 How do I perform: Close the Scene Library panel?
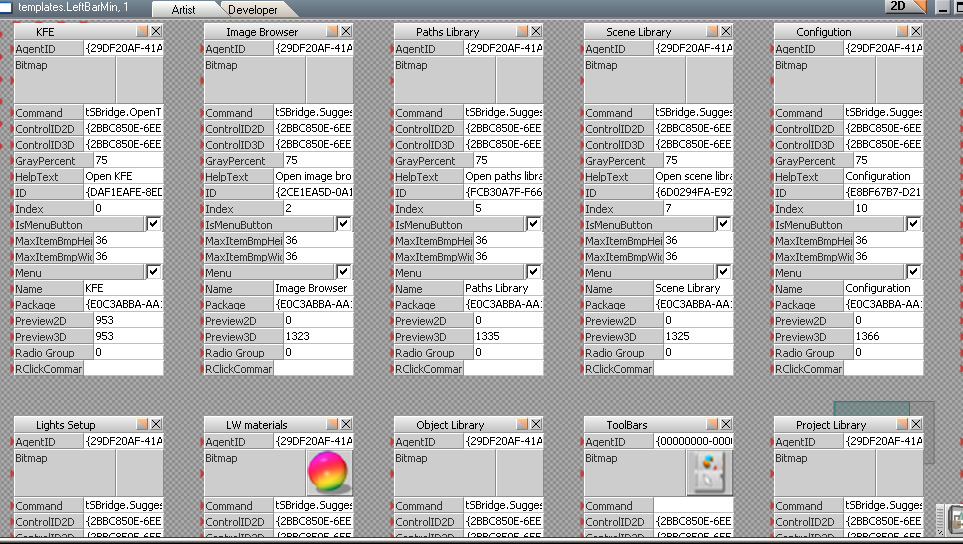726,31
